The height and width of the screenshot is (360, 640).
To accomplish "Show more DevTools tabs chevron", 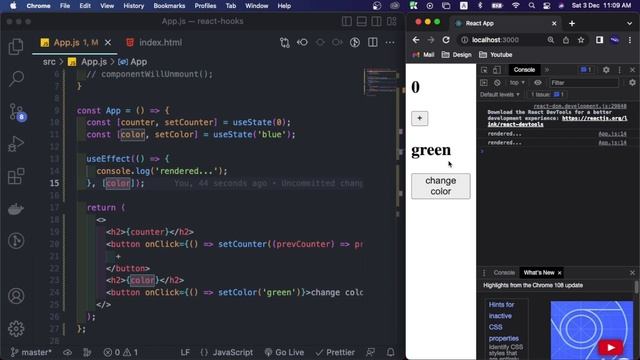I will [547, 70].
